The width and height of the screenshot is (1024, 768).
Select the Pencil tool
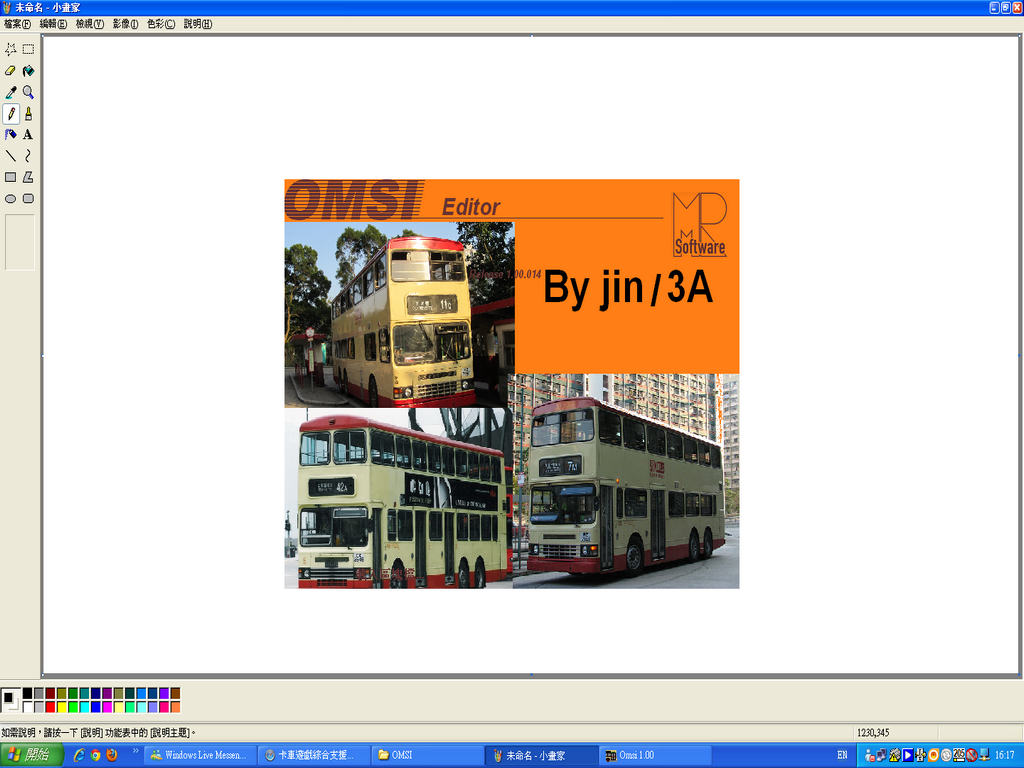click(10, 114)
